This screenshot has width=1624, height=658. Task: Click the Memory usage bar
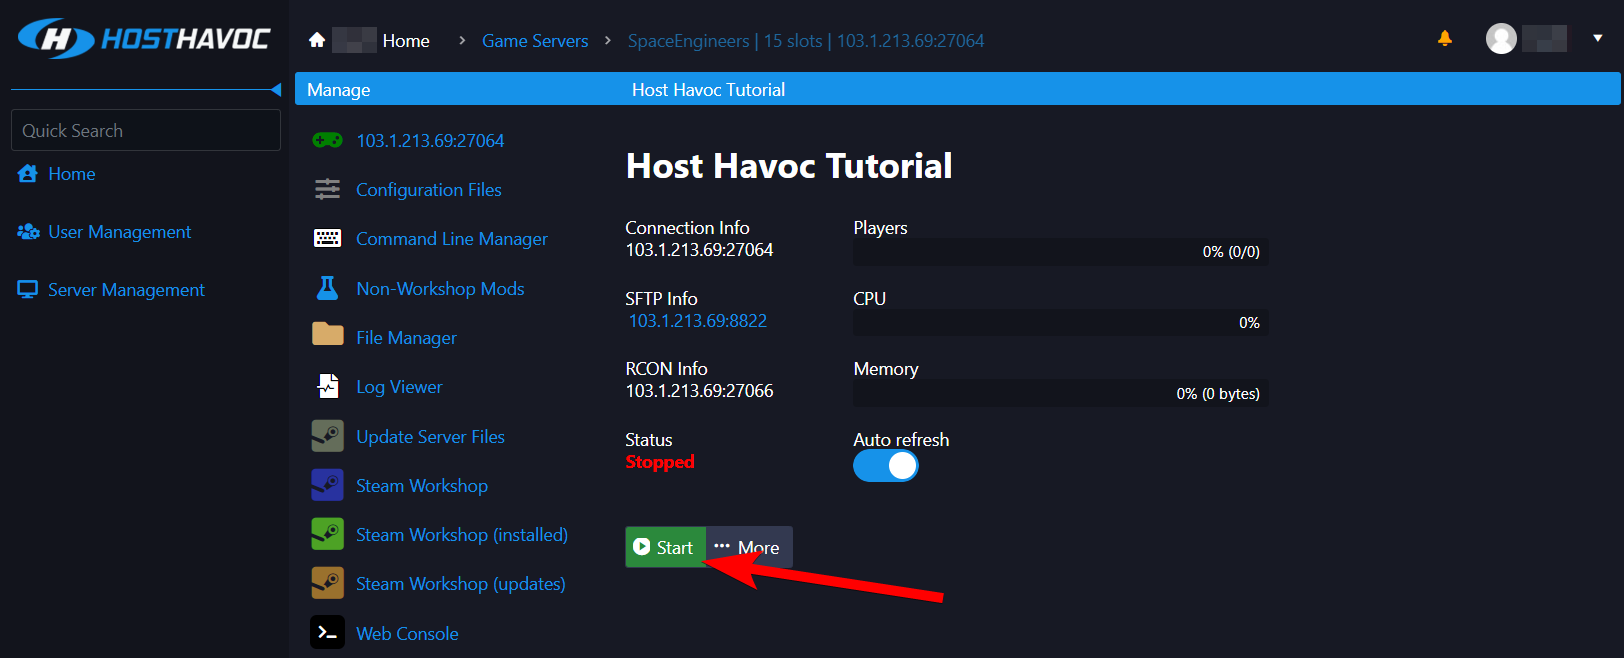click(1060, 393)
